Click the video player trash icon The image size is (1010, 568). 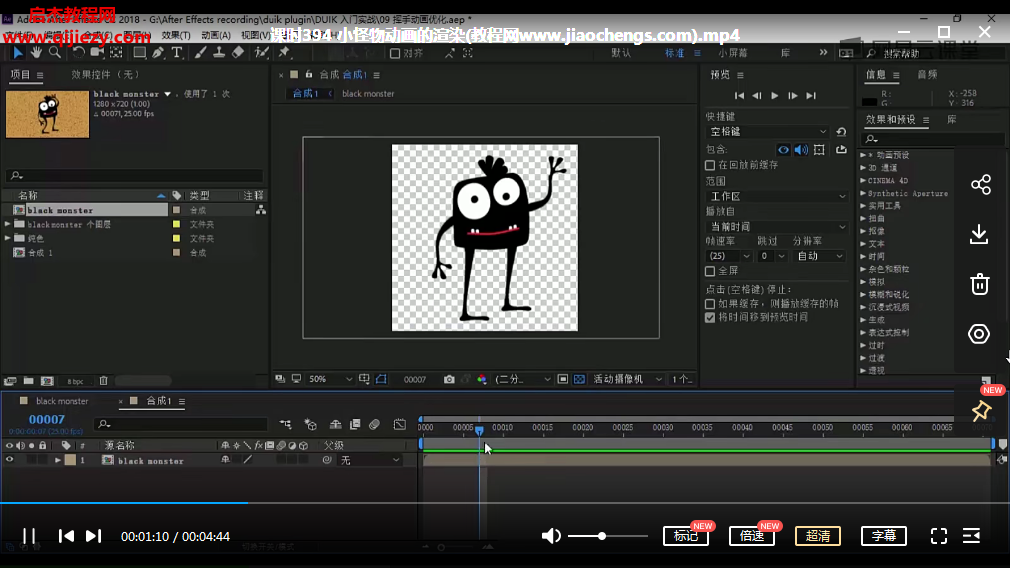tap(980, 284)
